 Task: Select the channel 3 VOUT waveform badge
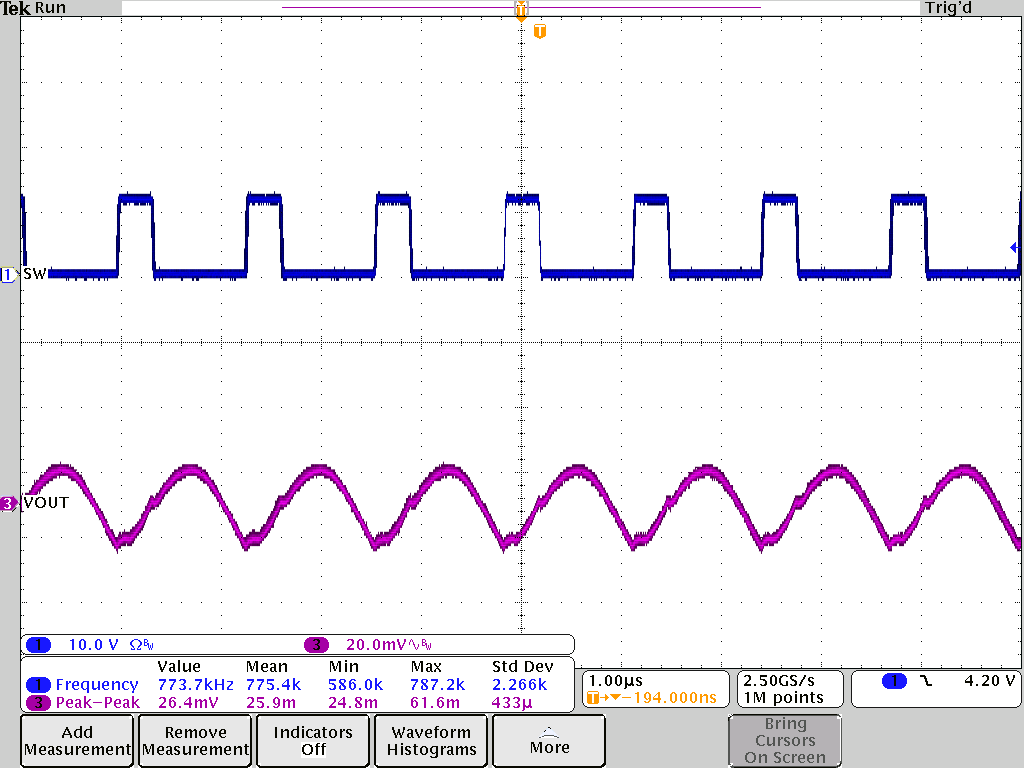point(8,503)
